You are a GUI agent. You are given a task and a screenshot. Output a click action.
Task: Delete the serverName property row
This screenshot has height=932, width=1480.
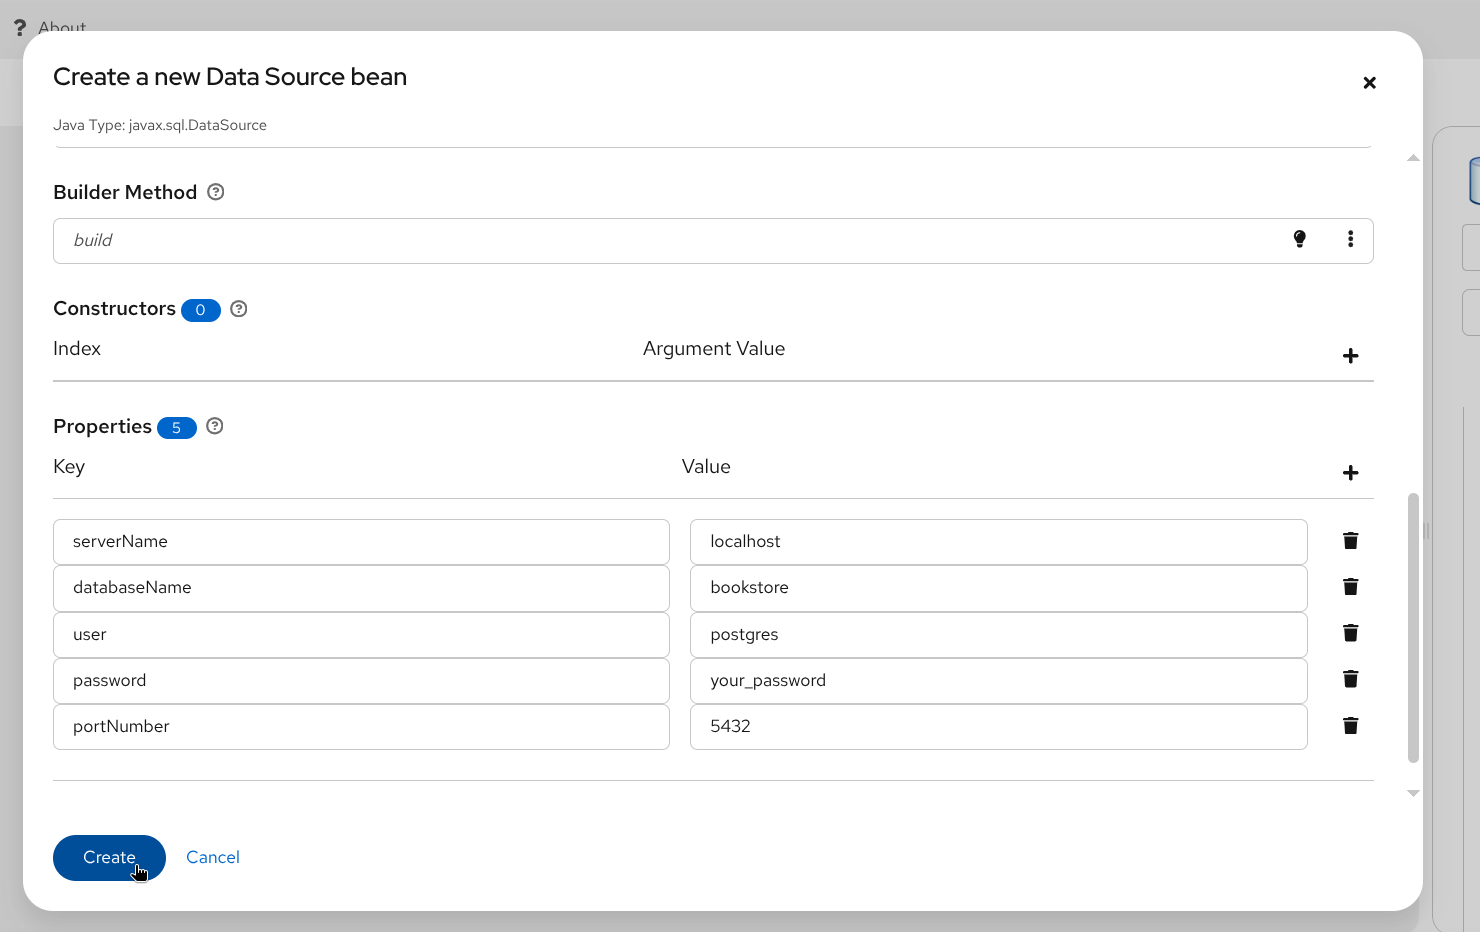1350,540
